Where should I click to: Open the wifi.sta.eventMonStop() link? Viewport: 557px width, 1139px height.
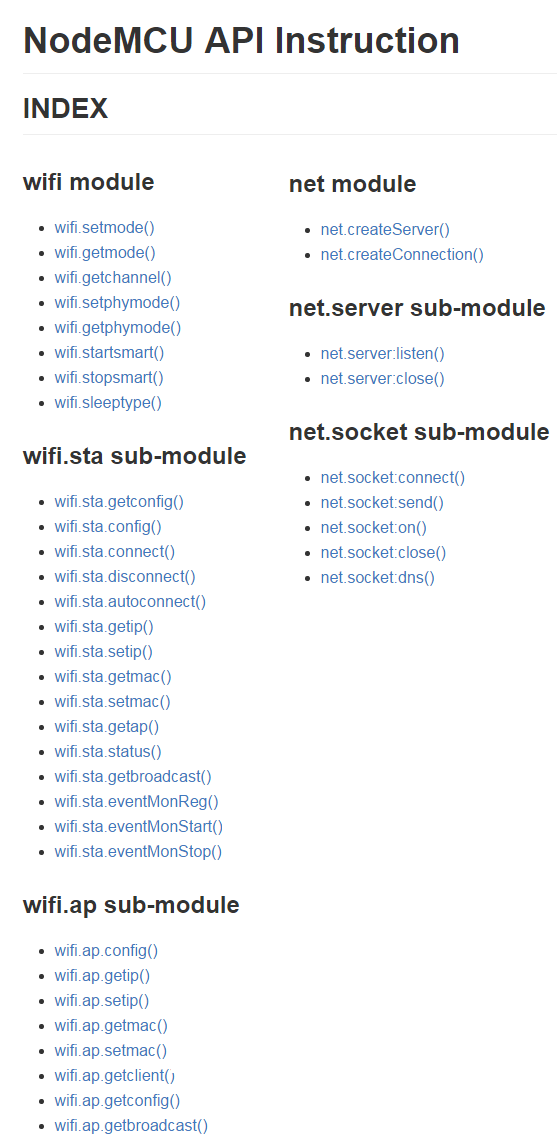(139, 851)
